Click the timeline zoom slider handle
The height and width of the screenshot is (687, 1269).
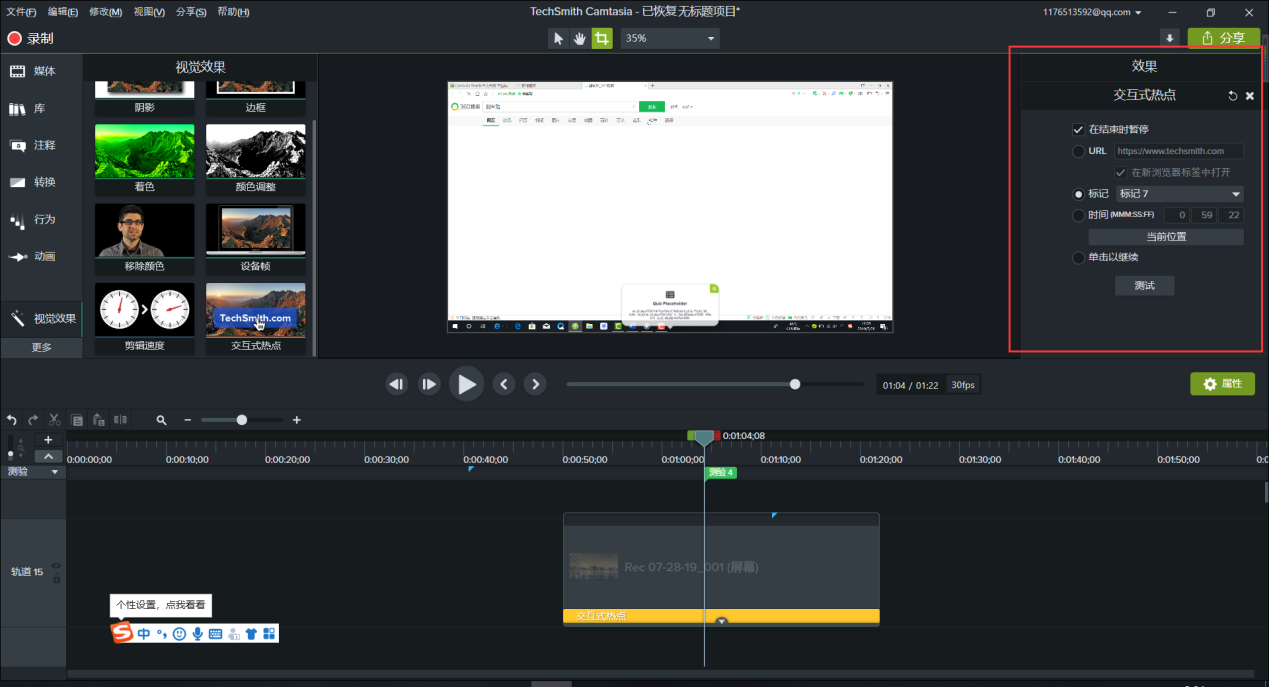click(x=241, y=420)
